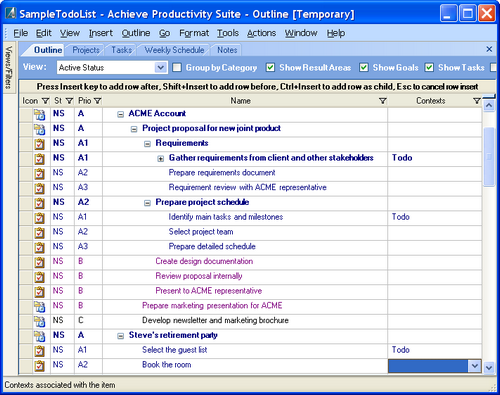Open the Format menu
This screenshot has height=395, width=500.
pos(194,33)
